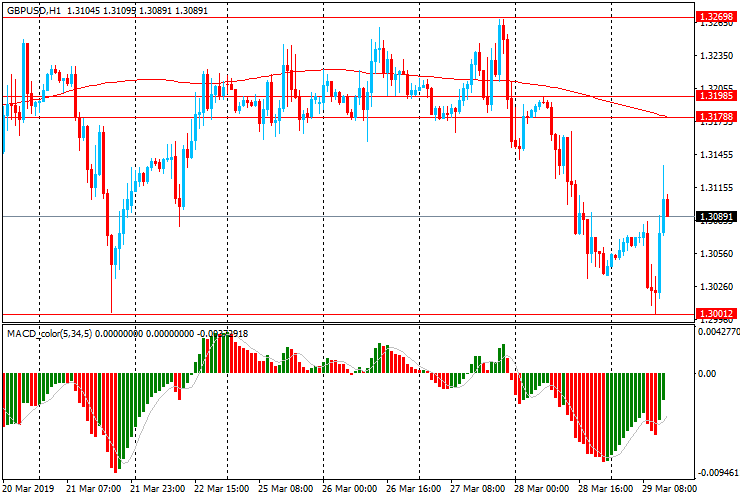Click the 26 Mar 16:00 time label
Image resolution: width=740 pixels, height=500 pixels.
(414, 488)
